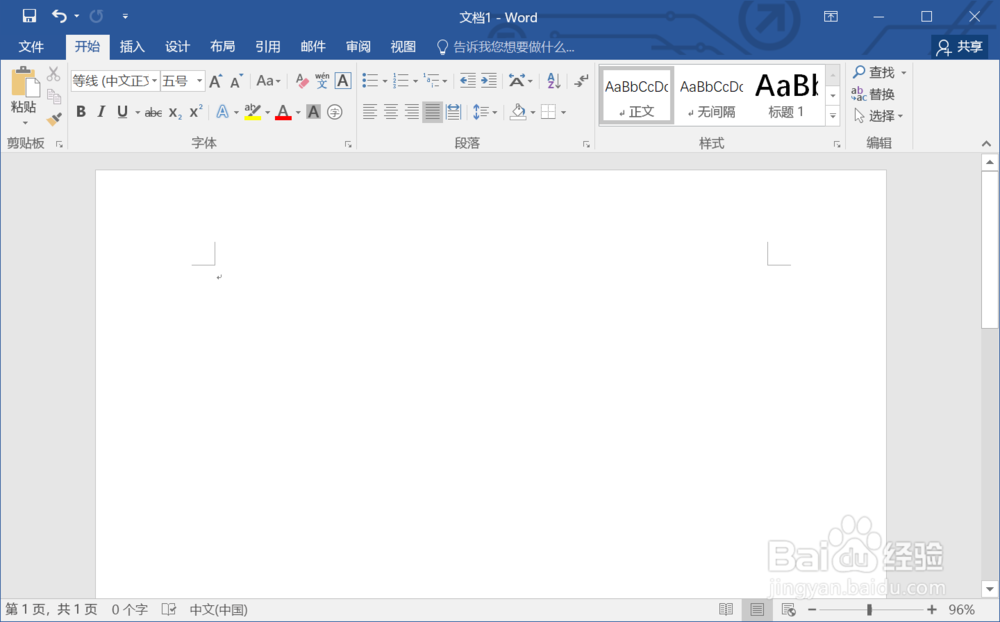Screen dimensions: 1000x622
Task: Open the Change Case Aa dropdown
Action: (x=268, y=81)
